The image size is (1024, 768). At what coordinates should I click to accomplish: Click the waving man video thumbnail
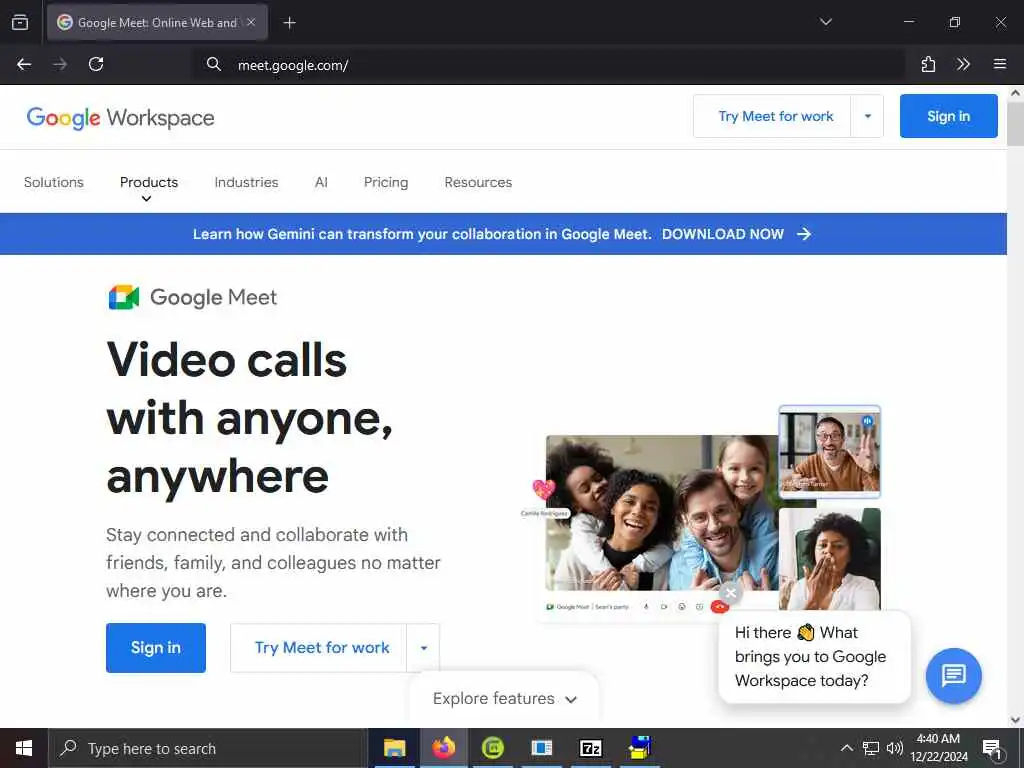coord(829,451)
